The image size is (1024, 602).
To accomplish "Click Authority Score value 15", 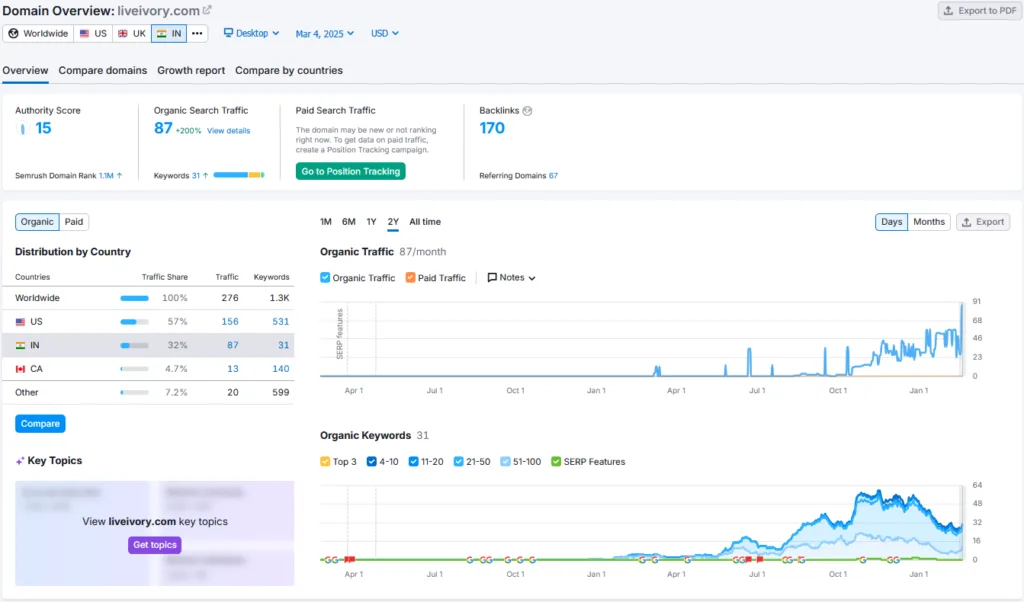I will (43, 128).
